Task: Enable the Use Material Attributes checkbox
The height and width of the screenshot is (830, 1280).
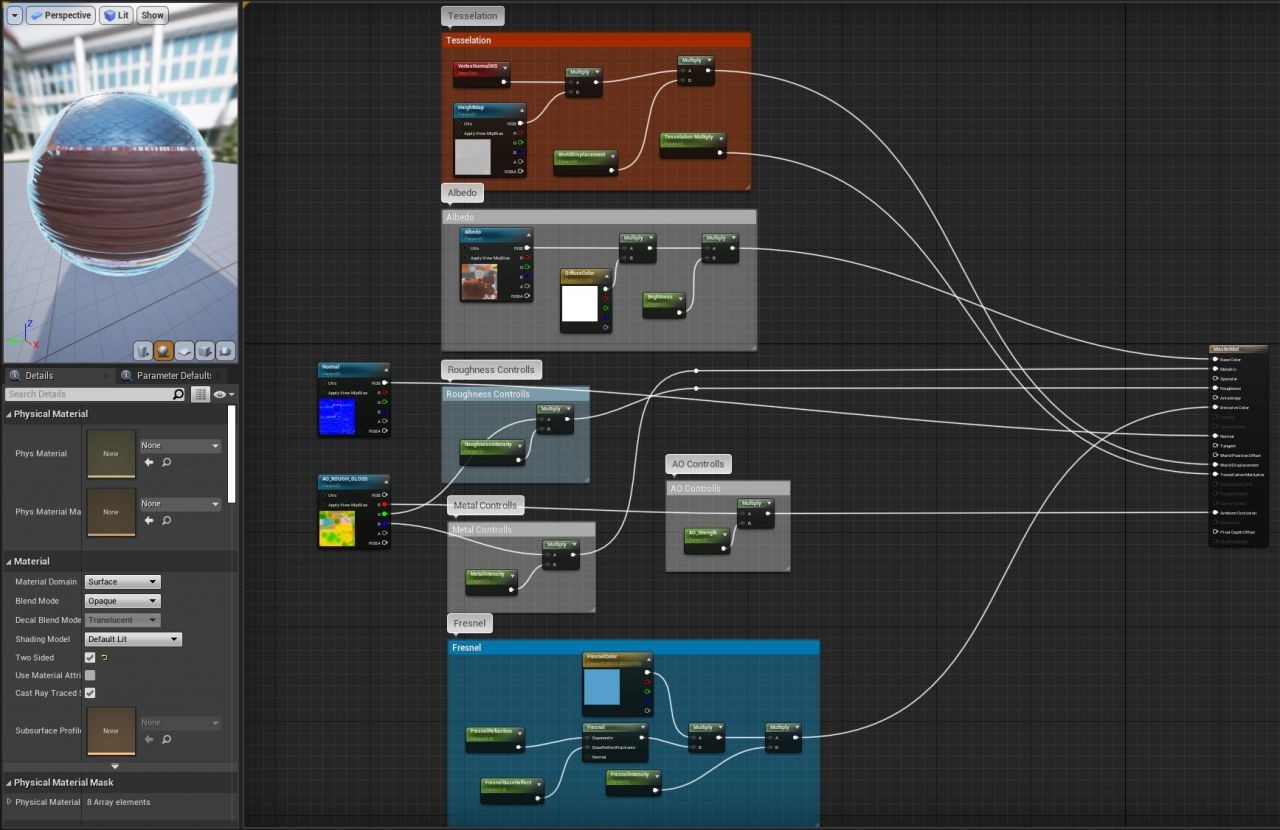Action: point(90,676)
